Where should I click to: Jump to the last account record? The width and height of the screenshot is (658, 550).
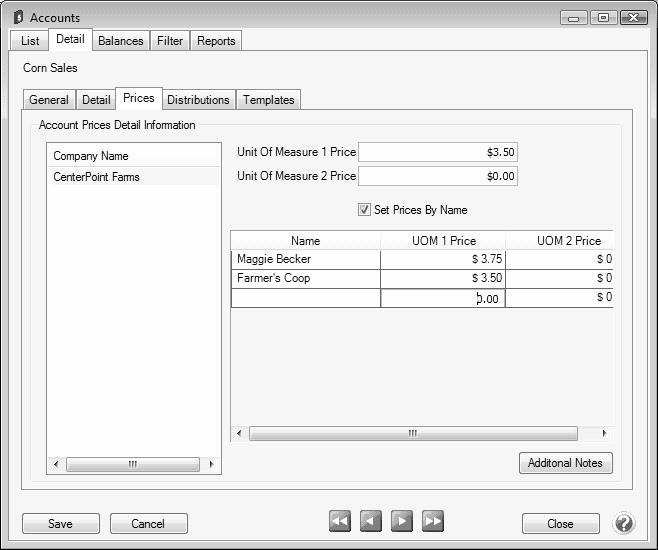click(x=432, y=521)
